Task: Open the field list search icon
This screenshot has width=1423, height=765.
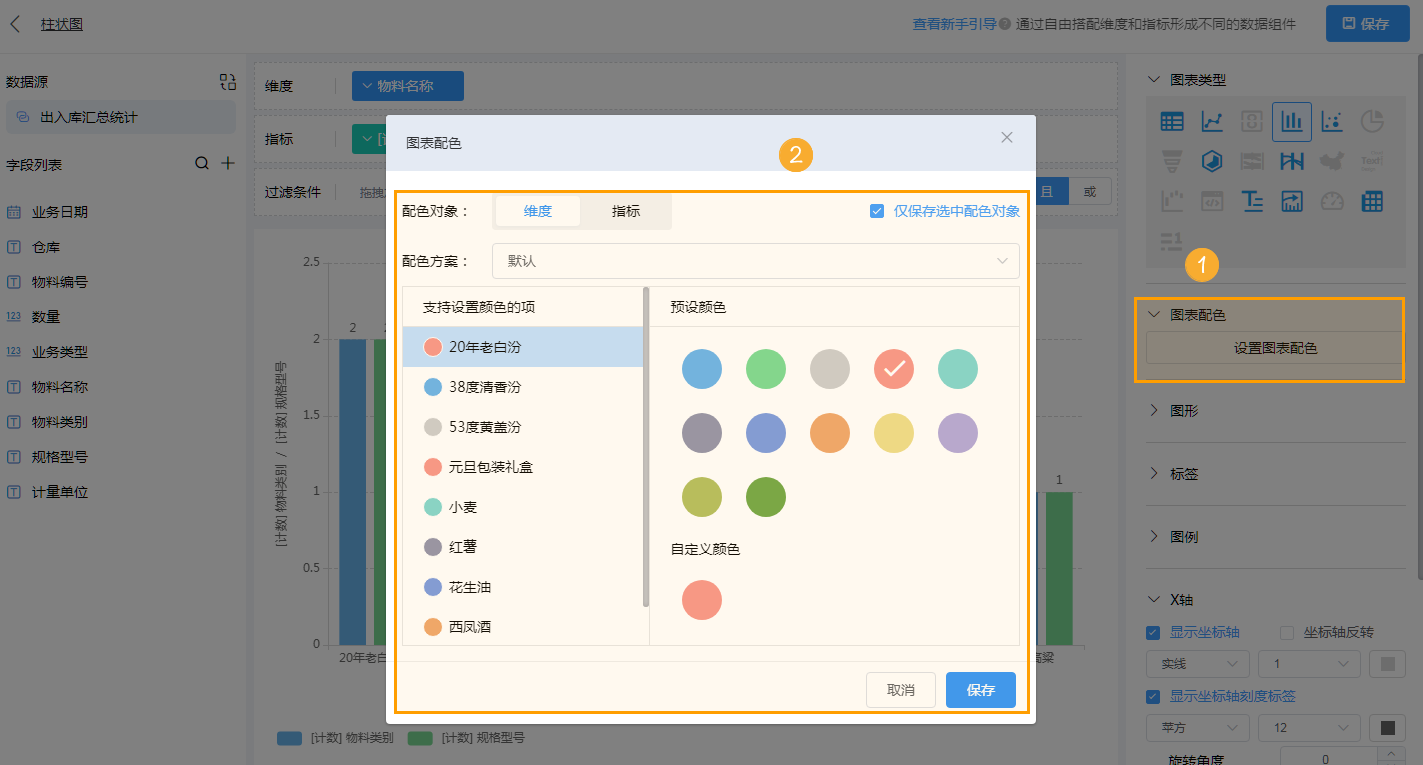Action: point(204,164)
